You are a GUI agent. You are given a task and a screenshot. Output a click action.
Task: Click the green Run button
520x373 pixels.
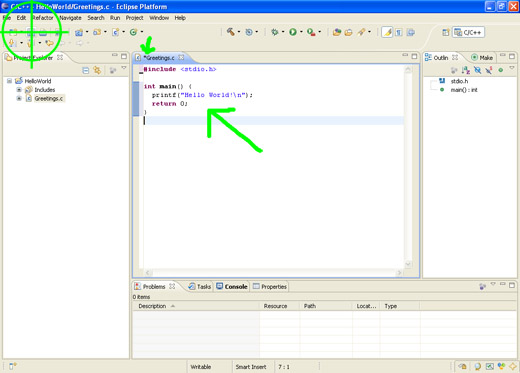(293, 32)
